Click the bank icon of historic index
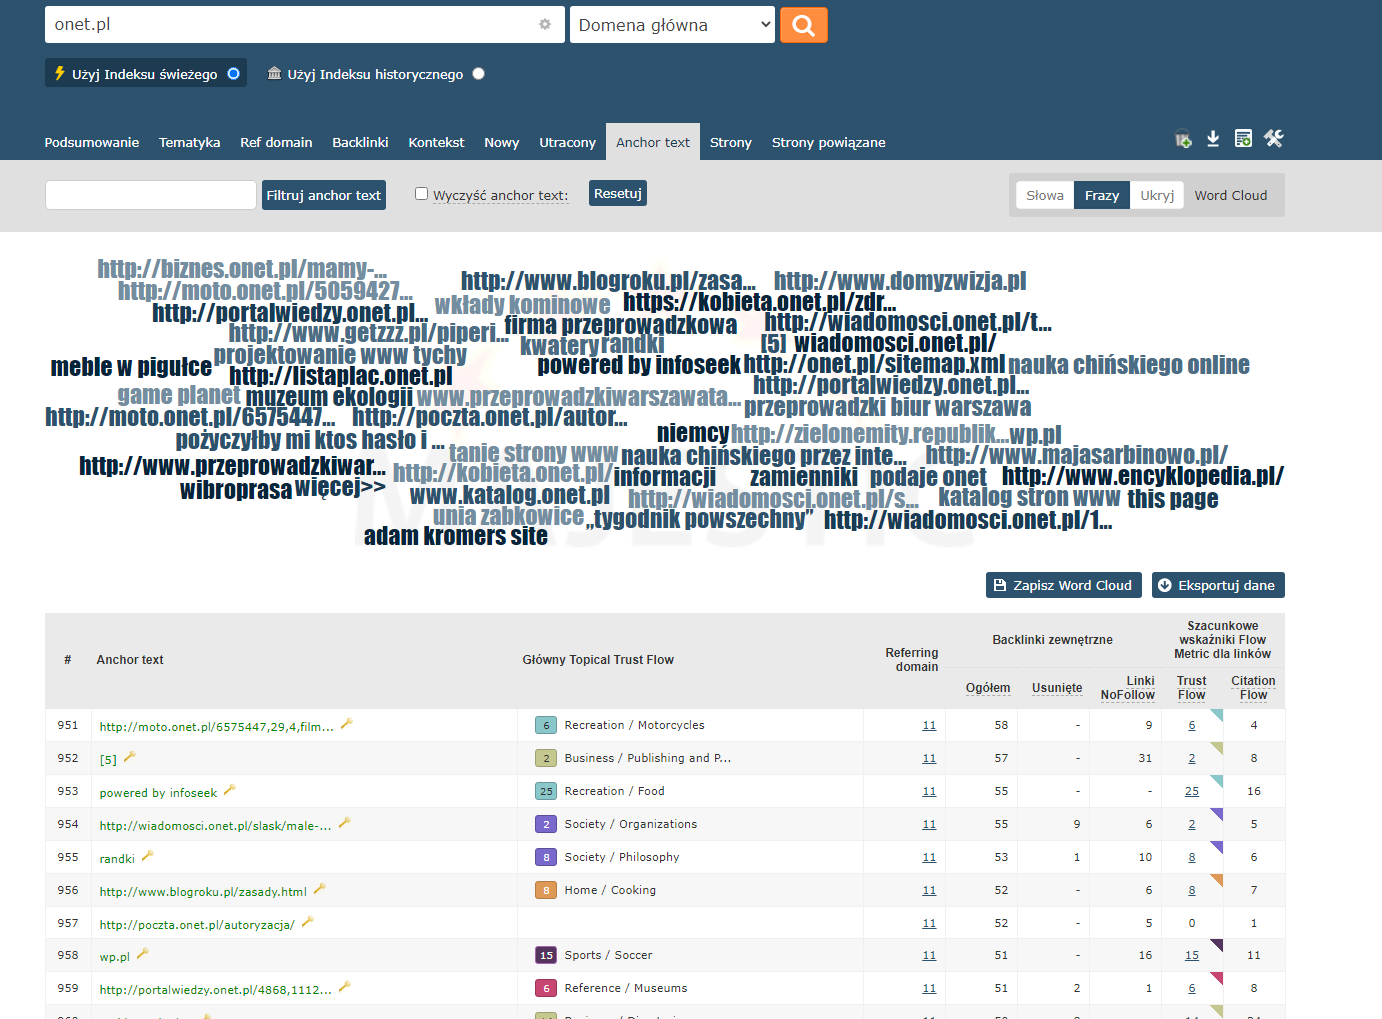Screen dimensions: 1382x1019 (274, 73)
